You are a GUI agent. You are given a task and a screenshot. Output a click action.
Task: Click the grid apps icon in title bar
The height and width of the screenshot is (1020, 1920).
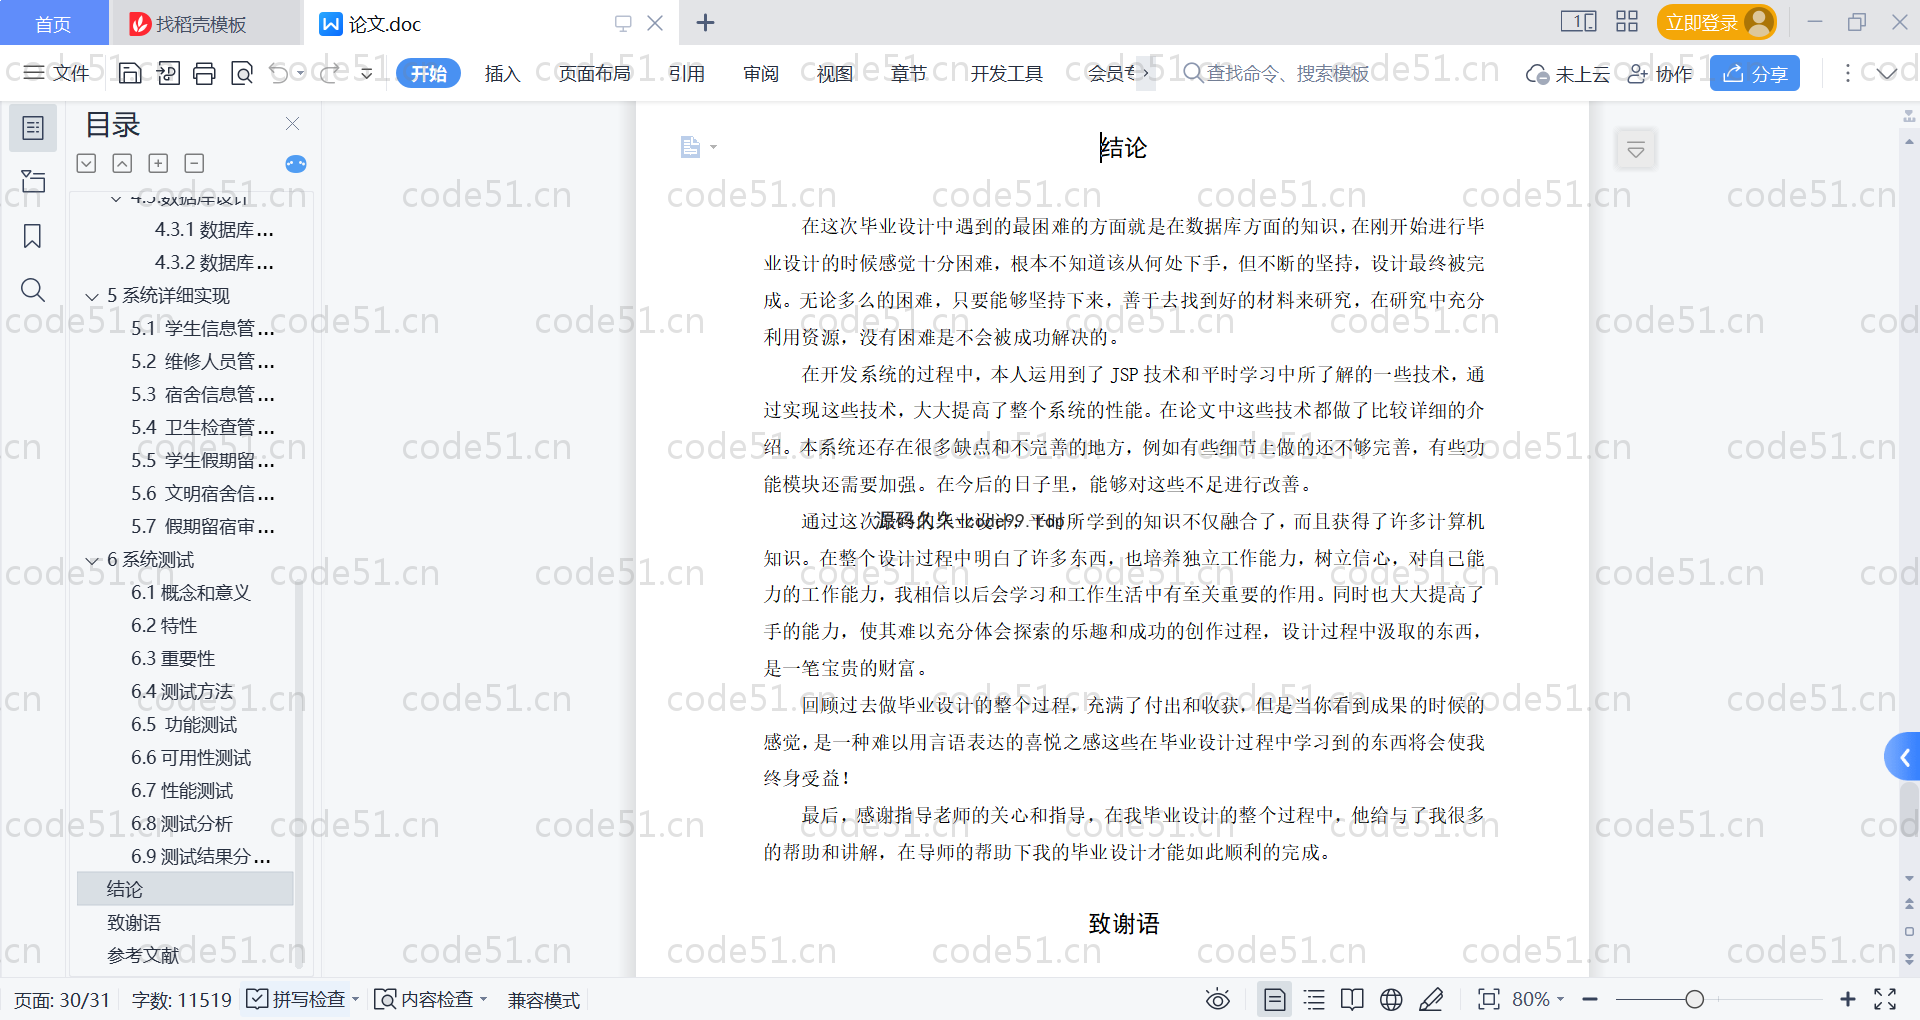(1627, 21)
